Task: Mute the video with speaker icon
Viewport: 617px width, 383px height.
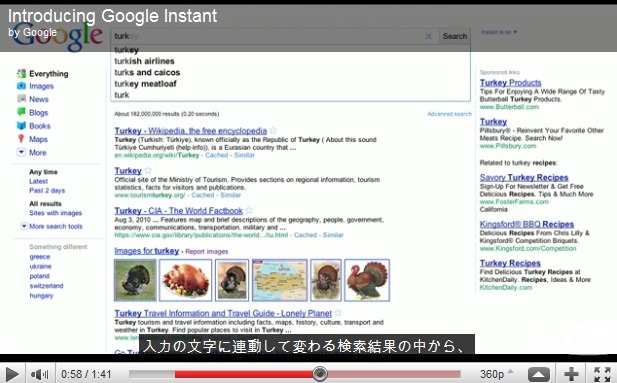Action: pyautogui.click(x=39, y=374)
